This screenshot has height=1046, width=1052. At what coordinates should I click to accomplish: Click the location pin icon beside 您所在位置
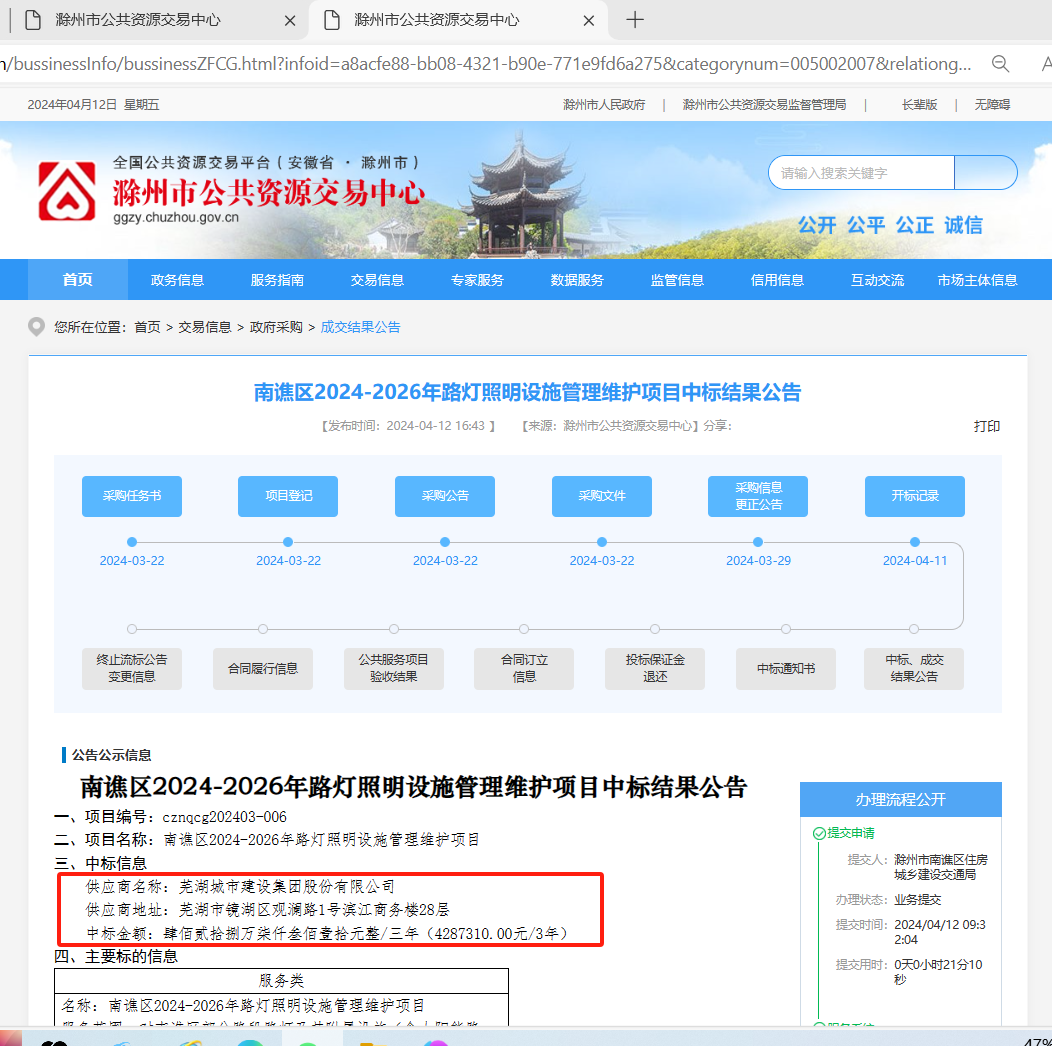click(x=37, y=327)
